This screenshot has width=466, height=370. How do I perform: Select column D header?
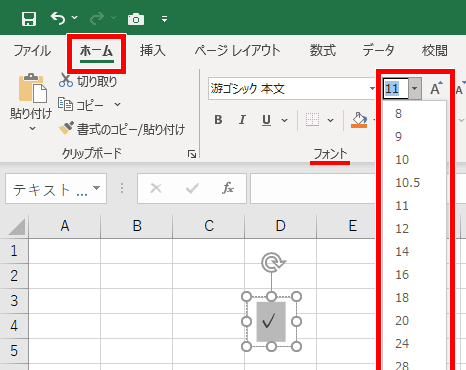pos(281,226)
